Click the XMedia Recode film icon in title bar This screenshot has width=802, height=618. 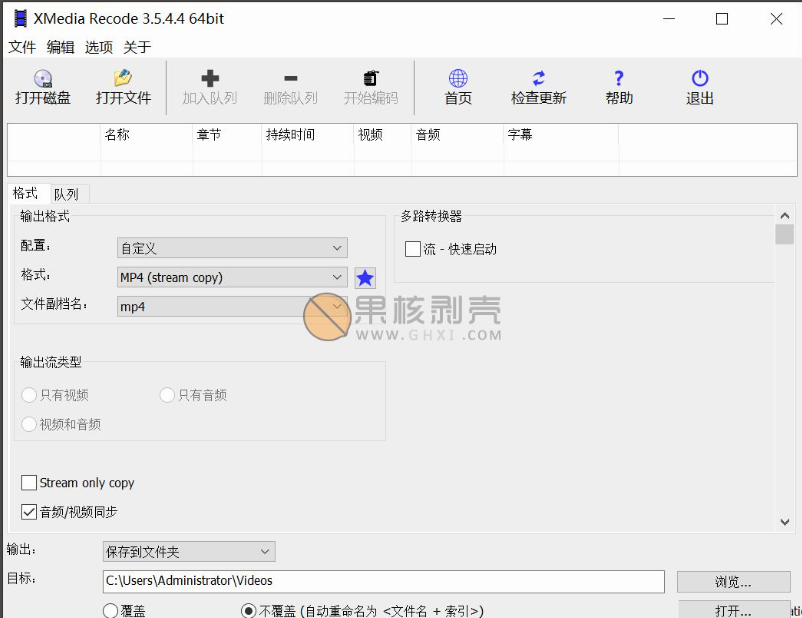(x=20, y=18)
